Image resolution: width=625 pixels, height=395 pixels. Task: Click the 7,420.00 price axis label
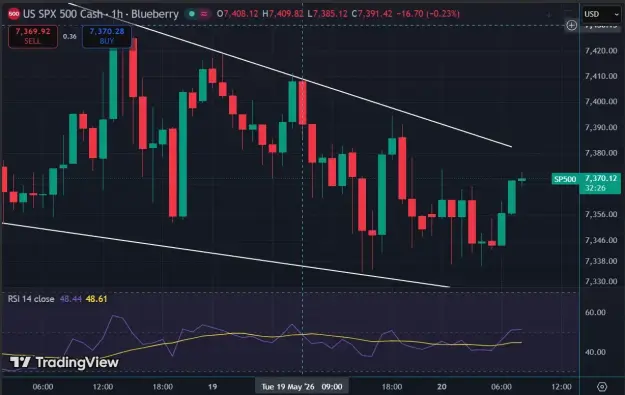click(601, 51)
